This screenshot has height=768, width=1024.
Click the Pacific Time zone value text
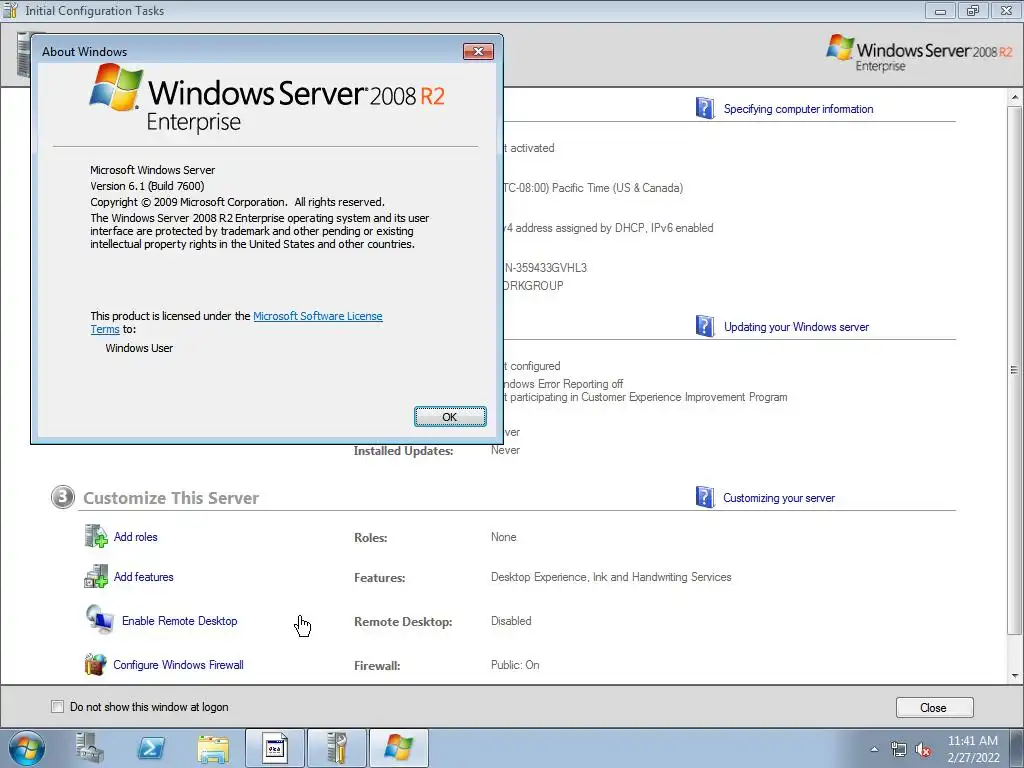[593, 188]
